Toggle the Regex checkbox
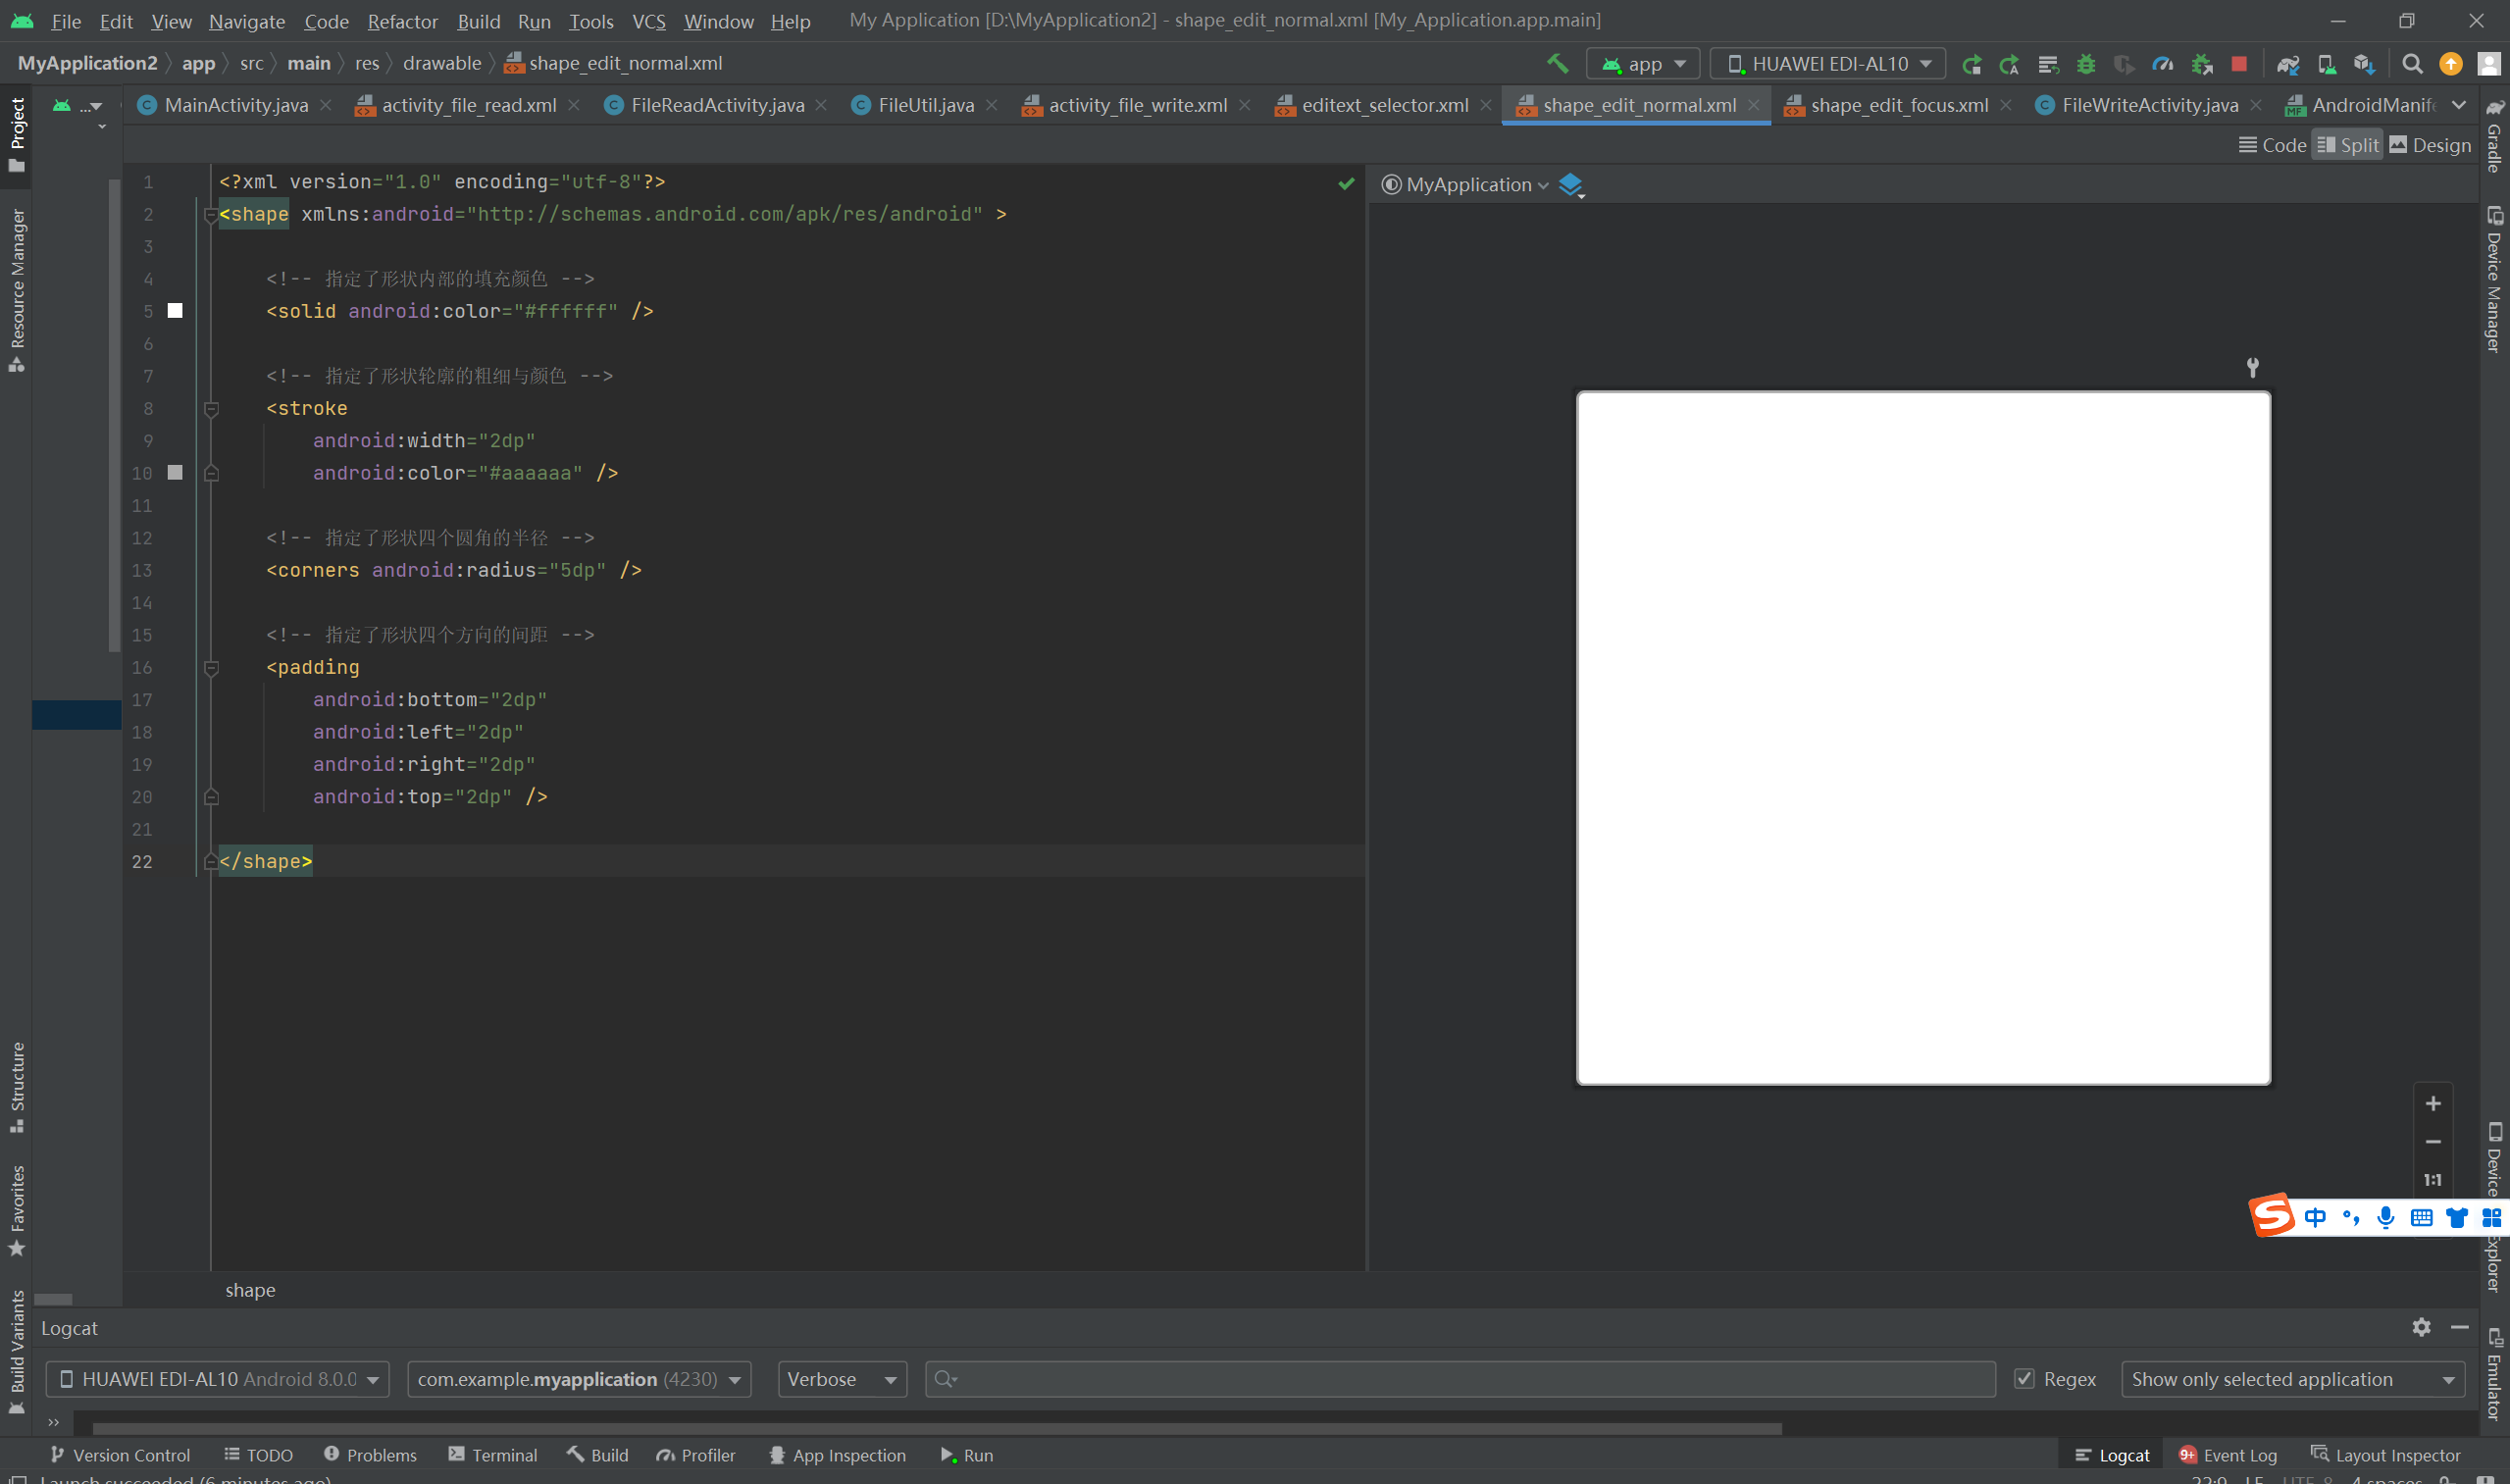The height and width of the screenshot is (1484, 2510). point(2024,1379)
